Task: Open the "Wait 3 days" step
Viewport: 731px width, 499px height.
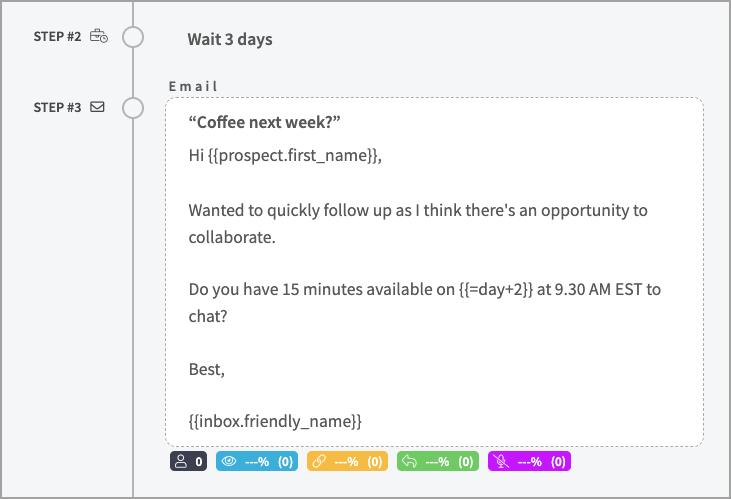Action: click(x=229, y=39)
